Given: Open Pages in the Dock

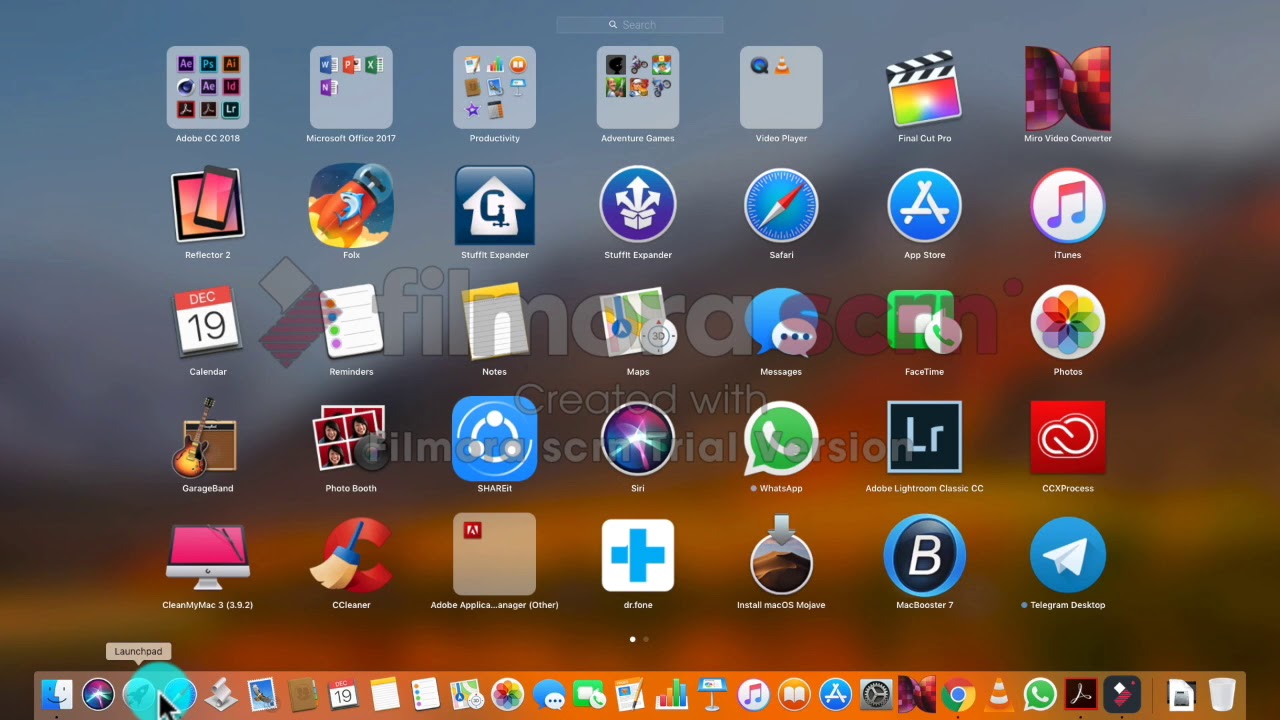Looking at the screenshot, I should [x=629, y=694].
